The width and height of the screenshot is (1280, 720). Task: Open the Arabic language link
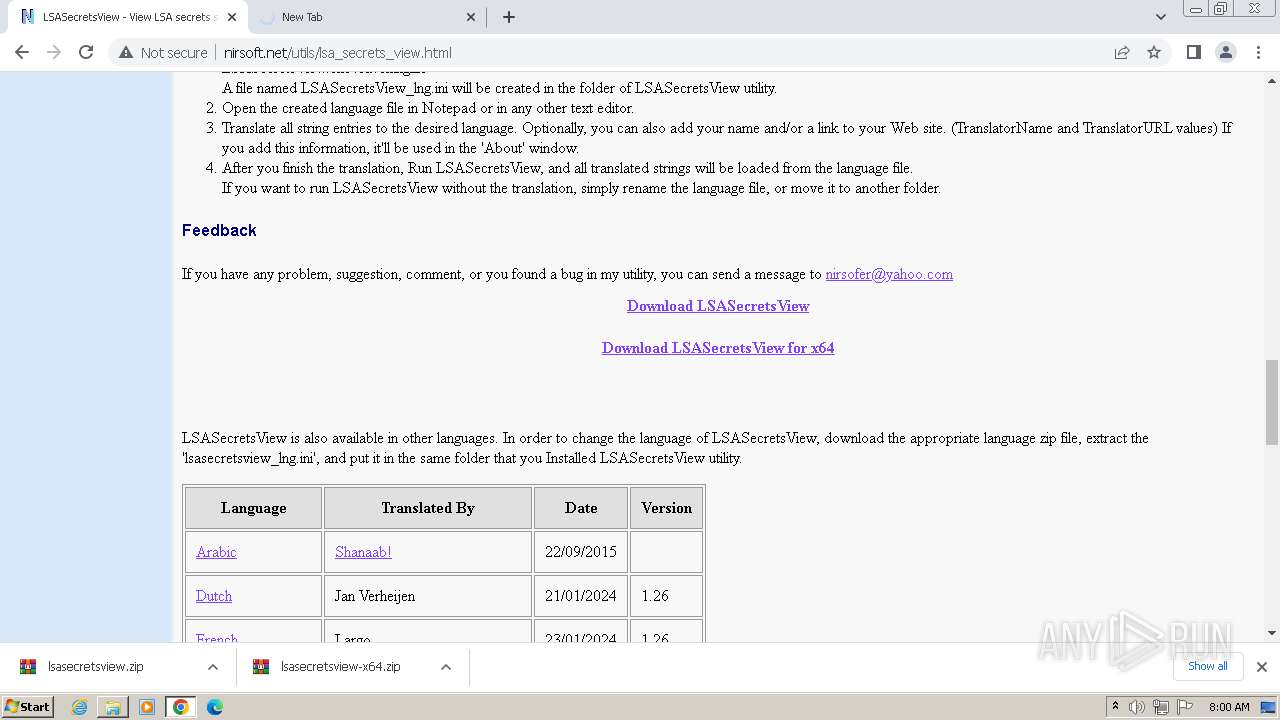click(x=216, y=552)
